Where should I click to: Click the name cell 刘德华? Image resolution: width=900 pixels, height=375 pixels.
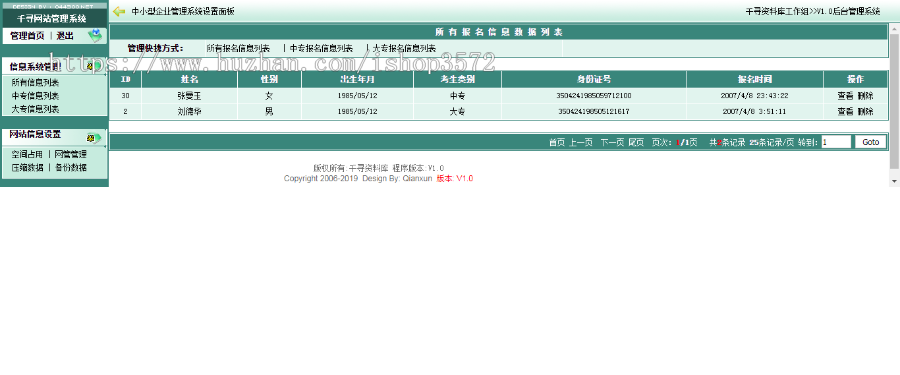tap(189, 112)
